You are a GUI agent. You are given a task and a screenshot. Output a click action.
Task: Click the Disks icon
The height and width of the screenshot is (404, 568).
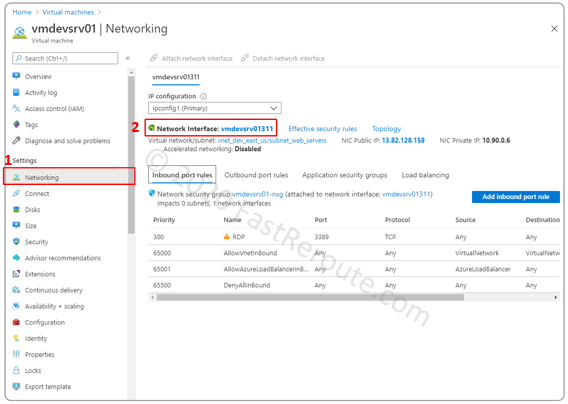click(x=16, y=209)
